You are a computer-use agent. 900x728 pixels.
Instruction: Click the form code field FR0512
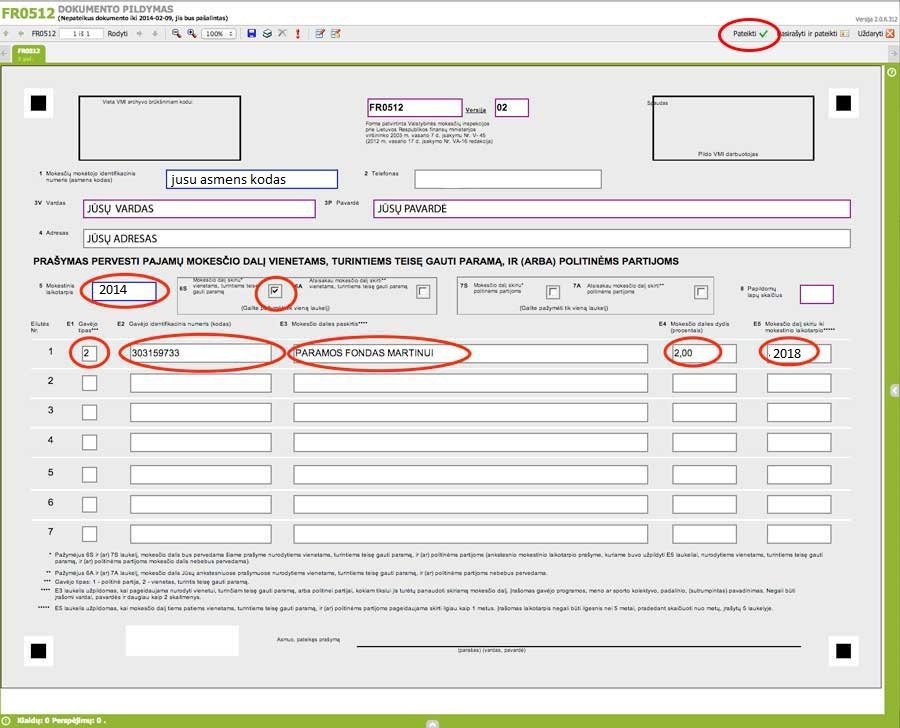[x=415, y=107]
